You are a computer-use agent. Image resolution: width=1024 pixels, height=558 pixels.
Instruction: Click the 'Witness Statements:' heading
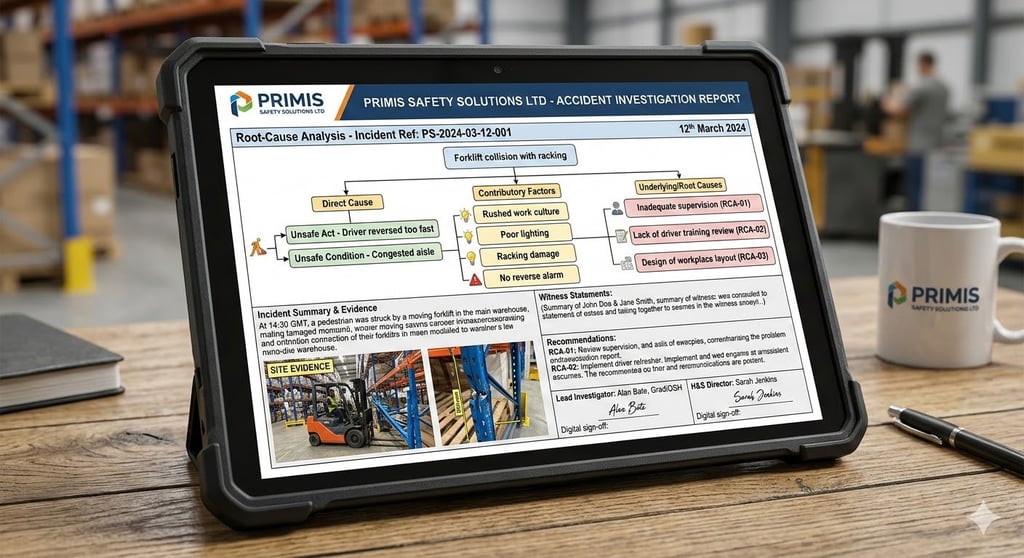(x=575, y=295)
